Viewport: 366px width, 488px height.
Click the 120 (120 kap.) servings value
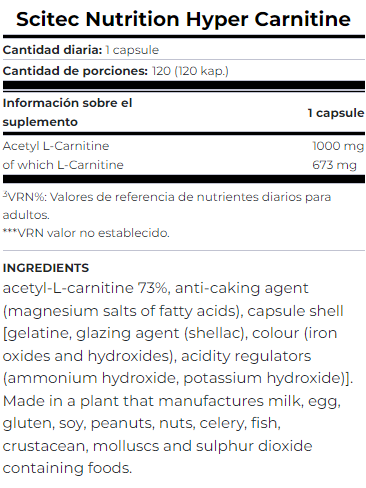[x=190, y=71]
